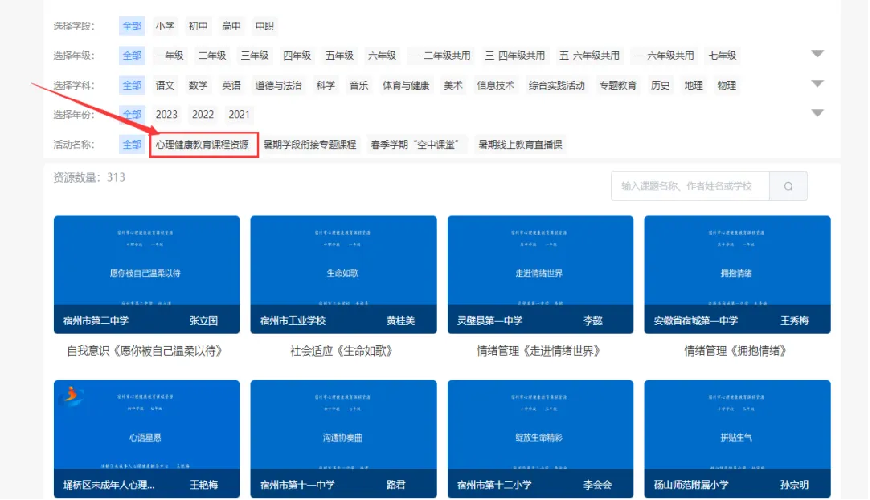The height and width of the screenshot is (500, 870).
Task: Click the search magnifier icon button
Action: tap(788, 186)
